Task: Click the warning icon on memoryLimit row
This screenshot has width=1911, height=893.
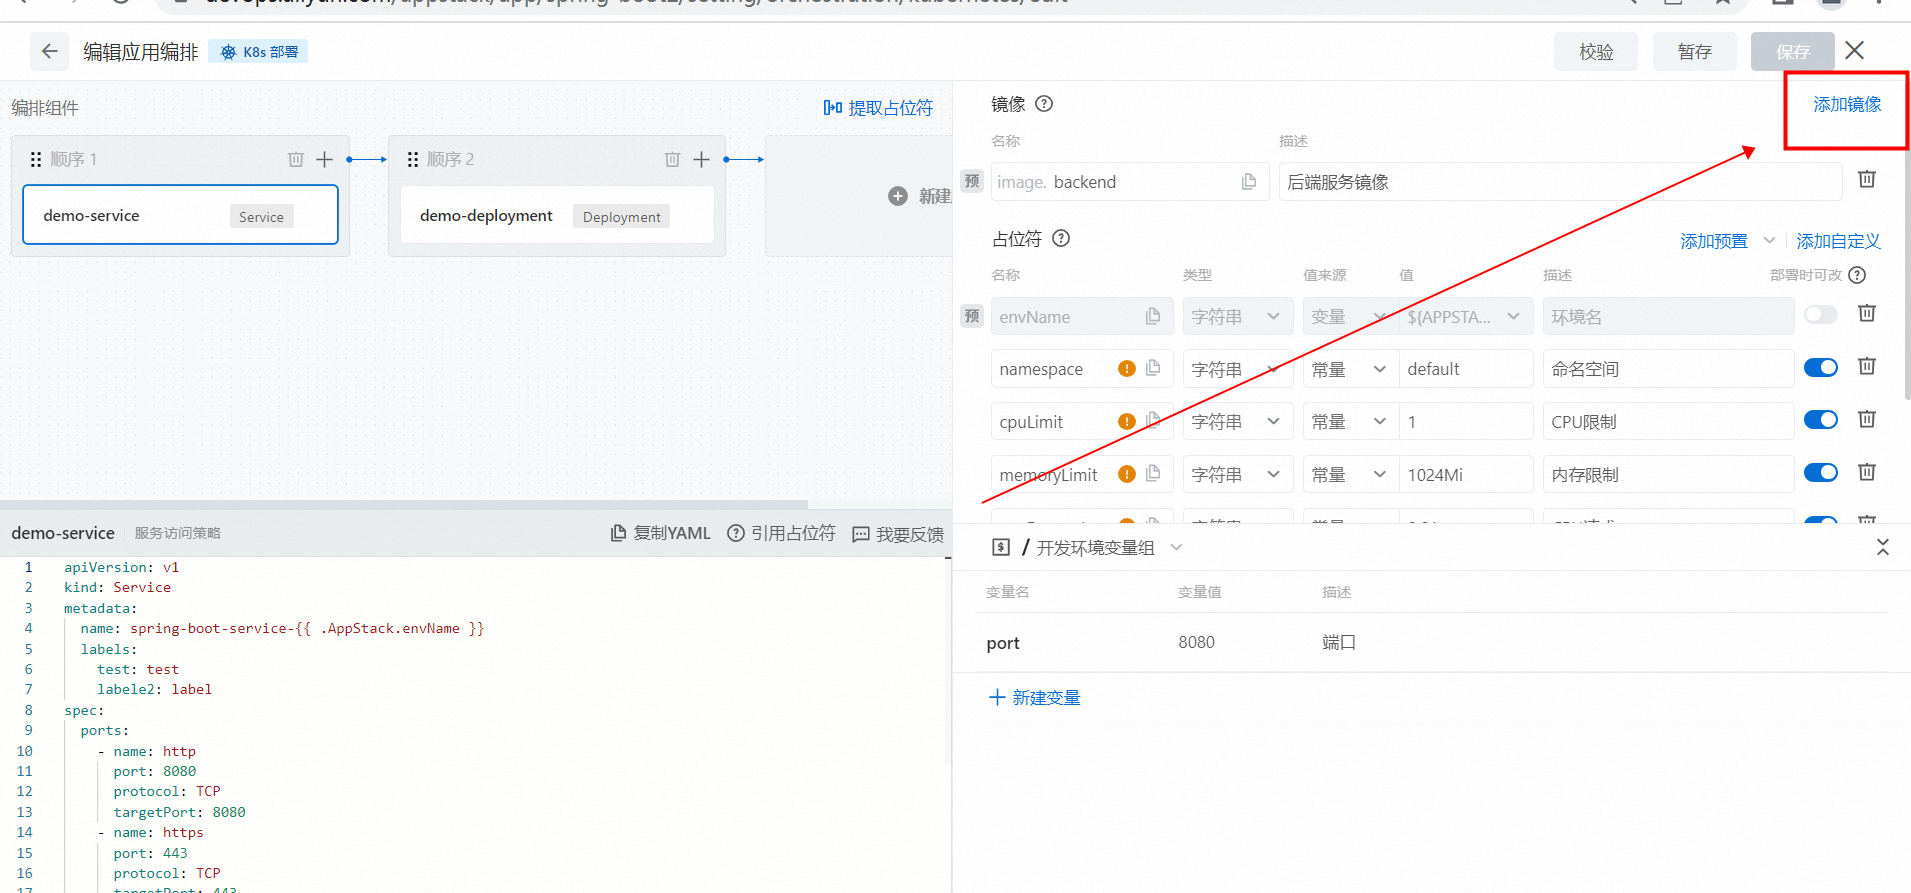Action: [1127, 474]
